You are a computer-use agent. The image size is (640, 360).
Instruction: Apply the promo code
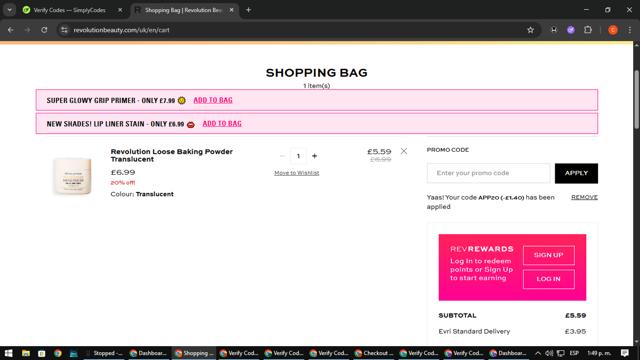coord(576,173)
